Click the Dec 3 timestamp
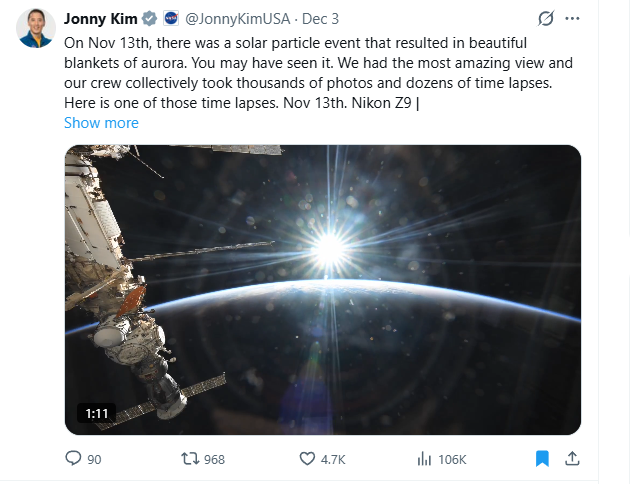This screenshot has height=484, width=630. pos(321,19)
